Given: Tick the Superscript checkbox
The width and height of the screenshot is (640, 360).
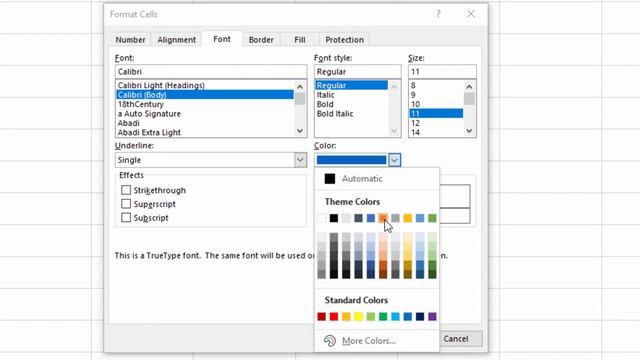Looking at the screenshot, I should (x=126, y=204).
